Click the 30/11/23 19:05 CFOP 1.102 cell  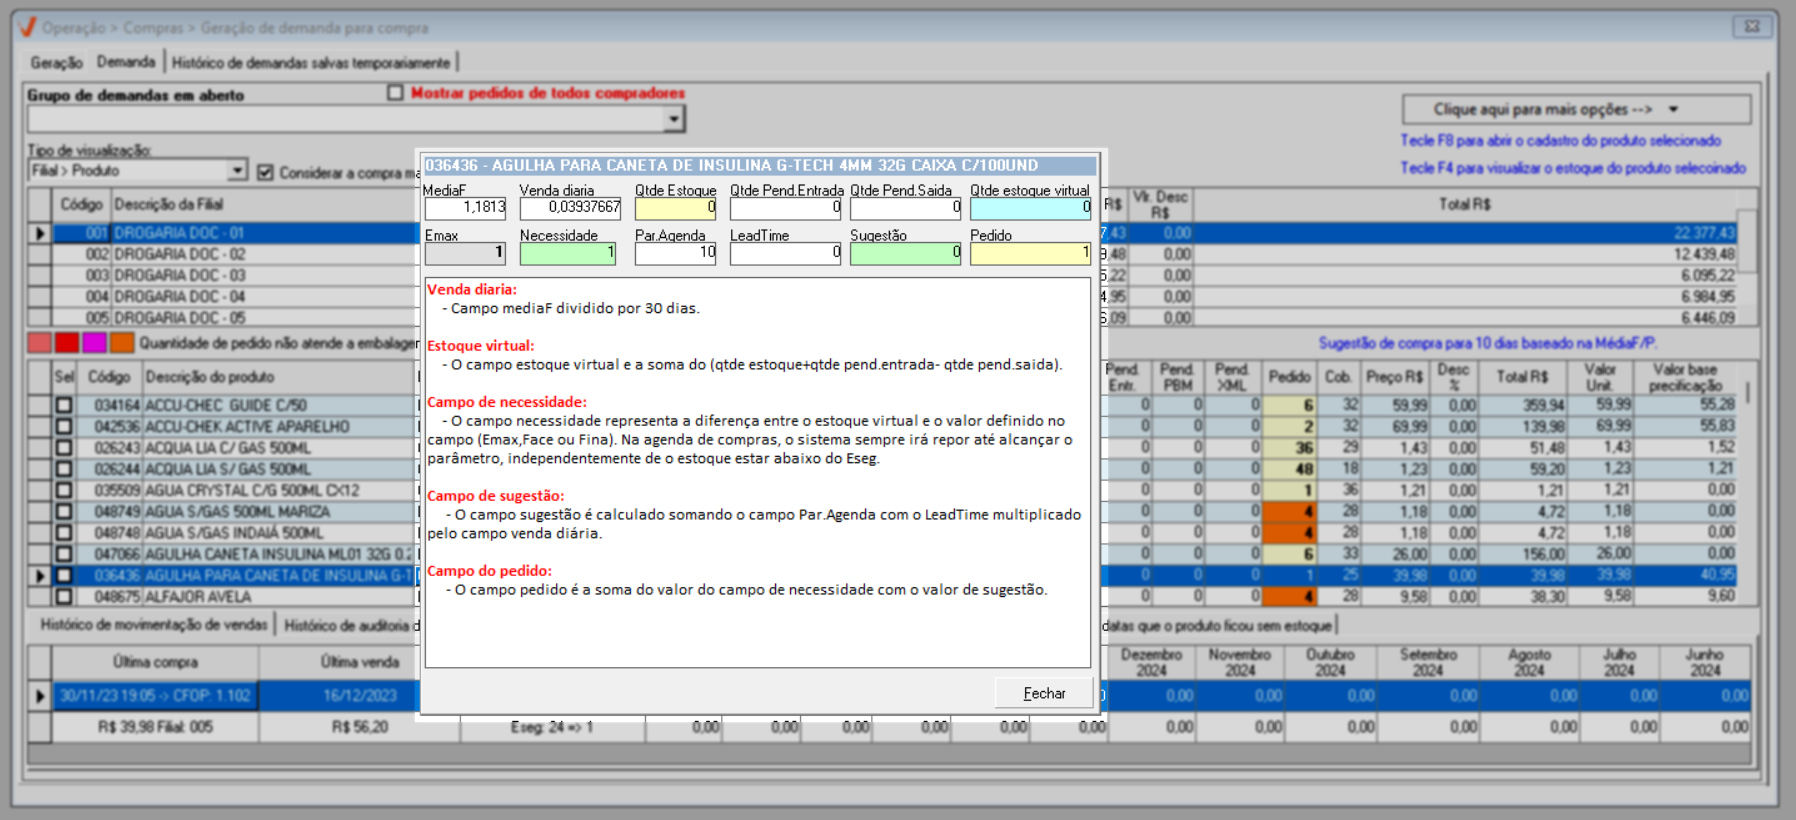coord(155,696)
